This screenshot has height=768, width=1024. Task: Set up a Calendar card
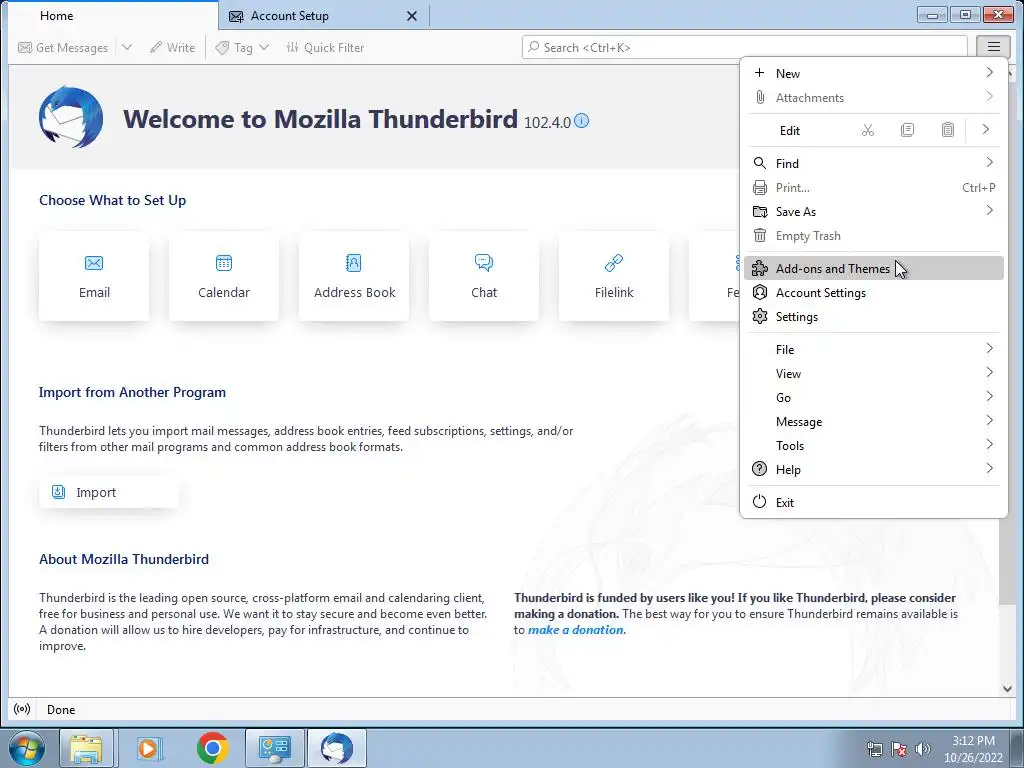click(224, 276)
